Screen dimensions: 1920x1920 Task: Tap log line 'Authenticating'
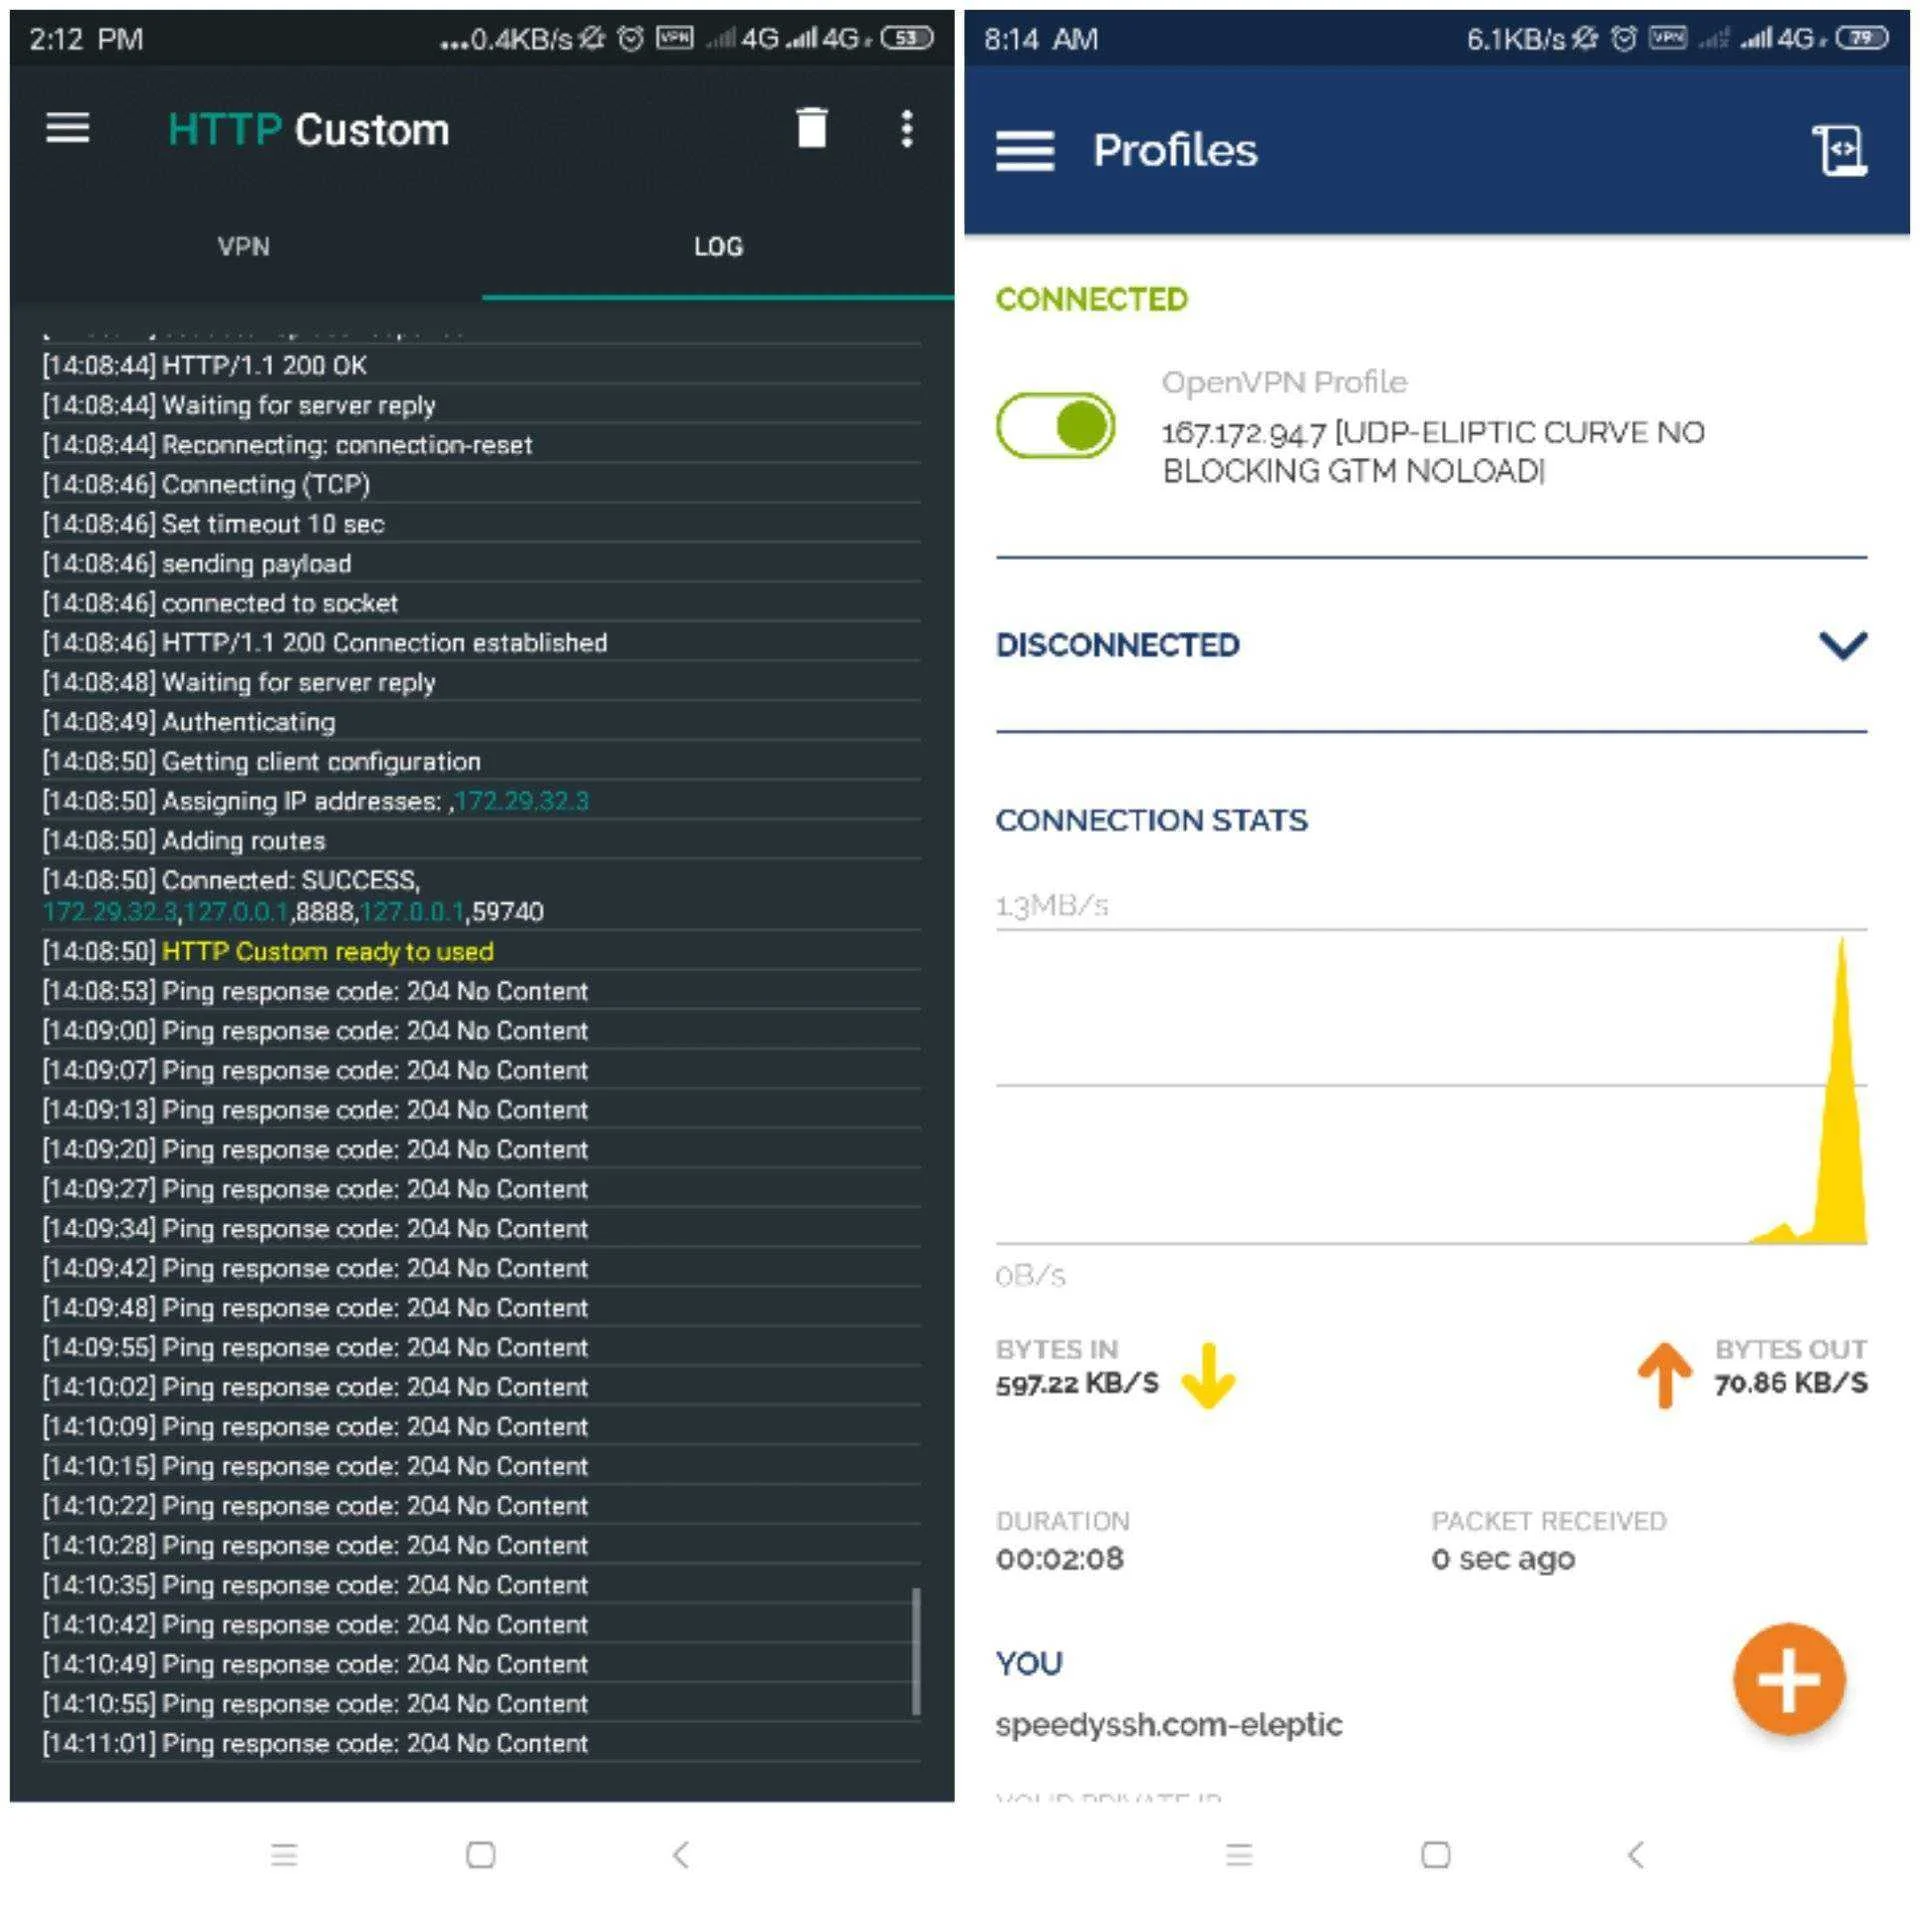[188, 722]
